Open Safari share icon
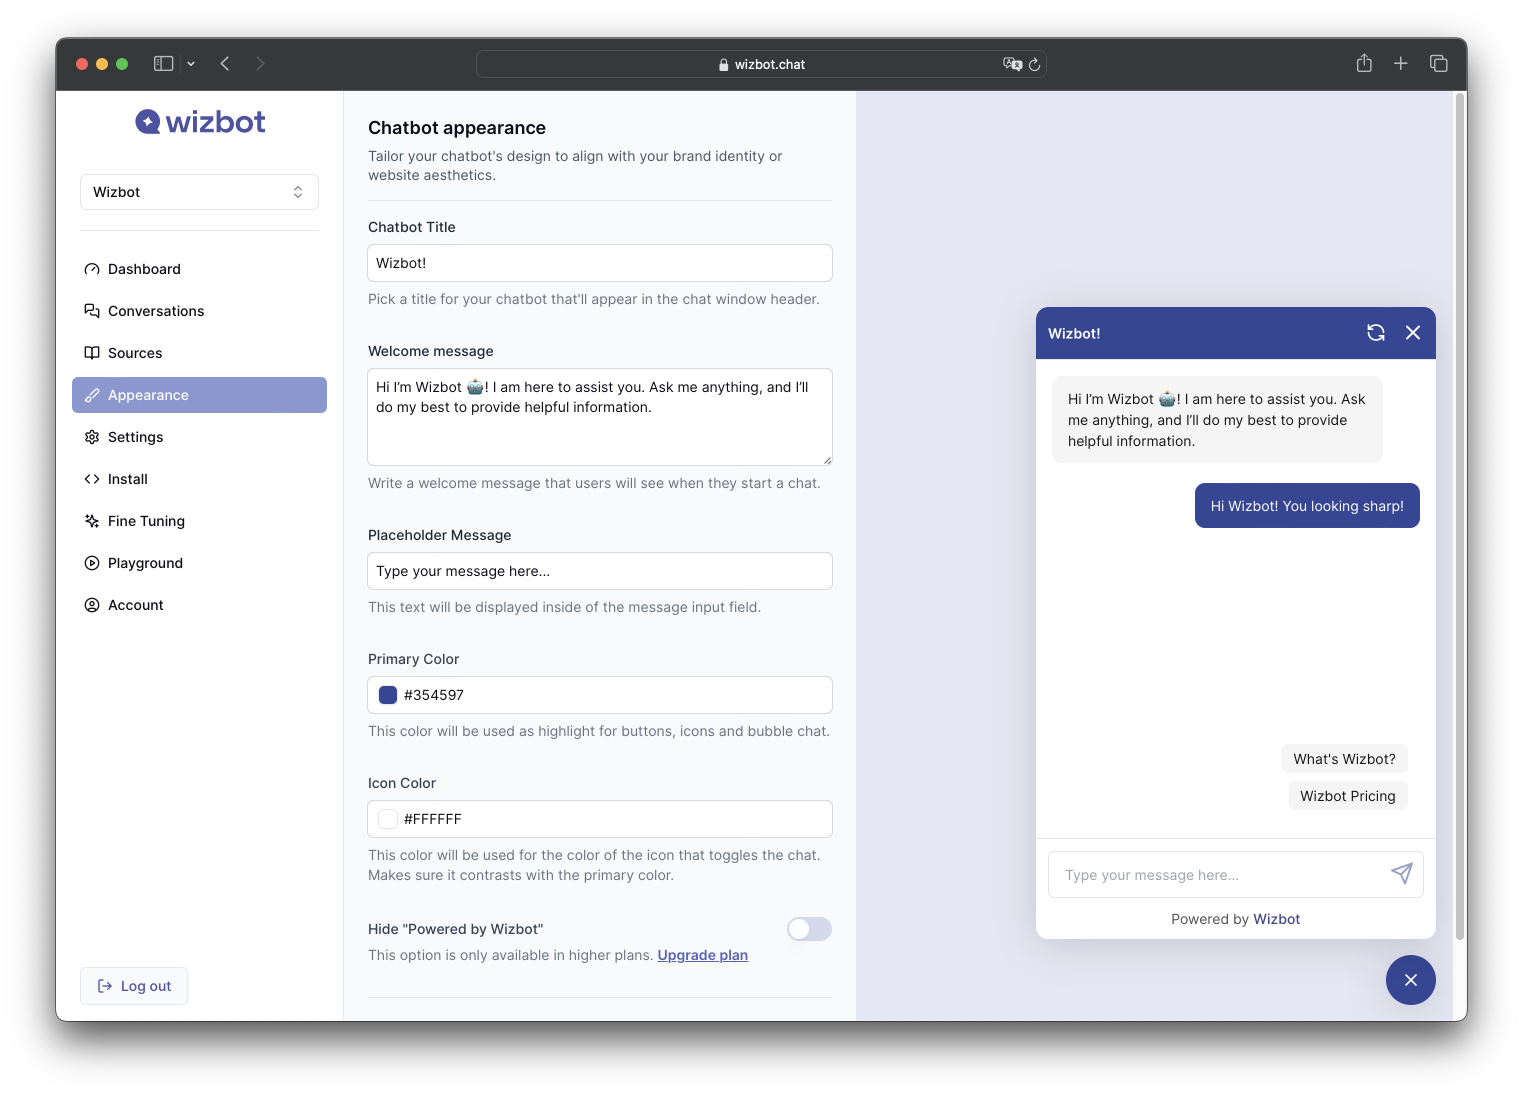Image resolution: width=1523 pixels, height=1095 pixels. click(1364, 63)
